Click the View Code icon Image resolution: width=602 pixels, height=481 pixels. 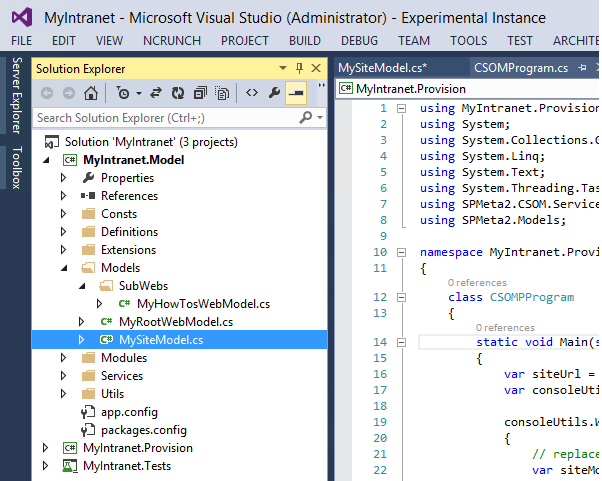(x=252, y=93)
